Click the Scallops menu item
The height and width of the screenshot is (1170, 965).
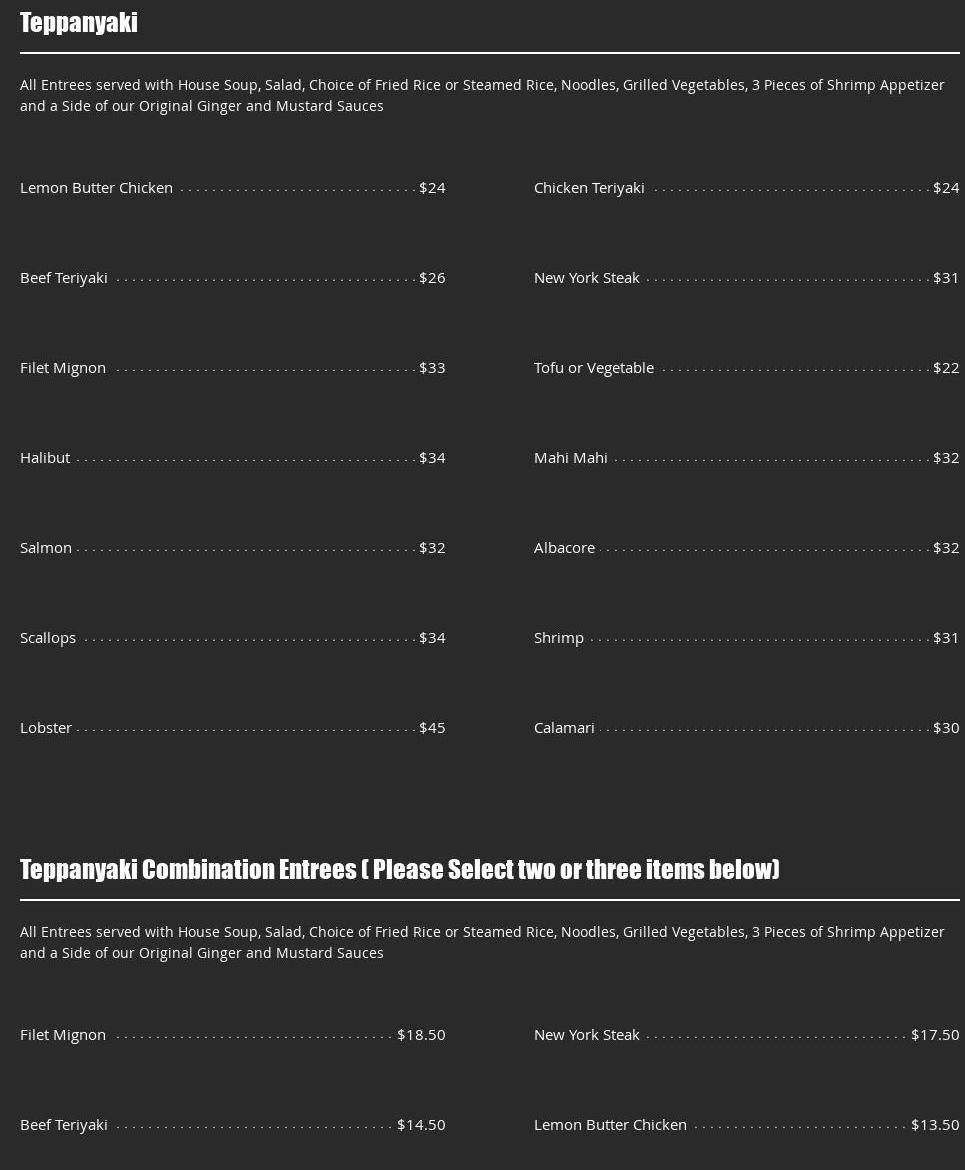(48, 638)
